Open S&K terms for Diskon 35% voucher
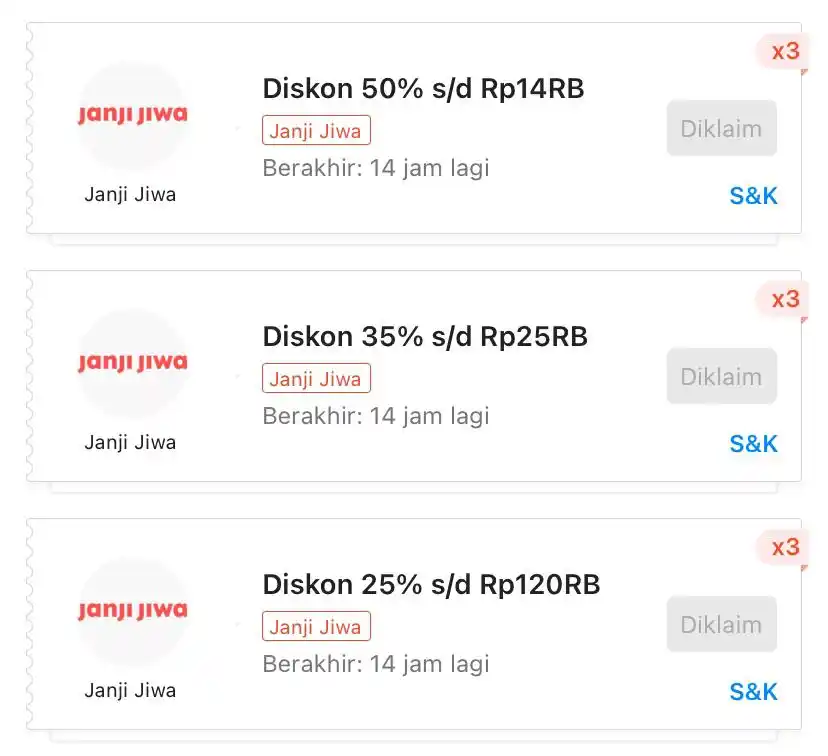 [754, 444]
